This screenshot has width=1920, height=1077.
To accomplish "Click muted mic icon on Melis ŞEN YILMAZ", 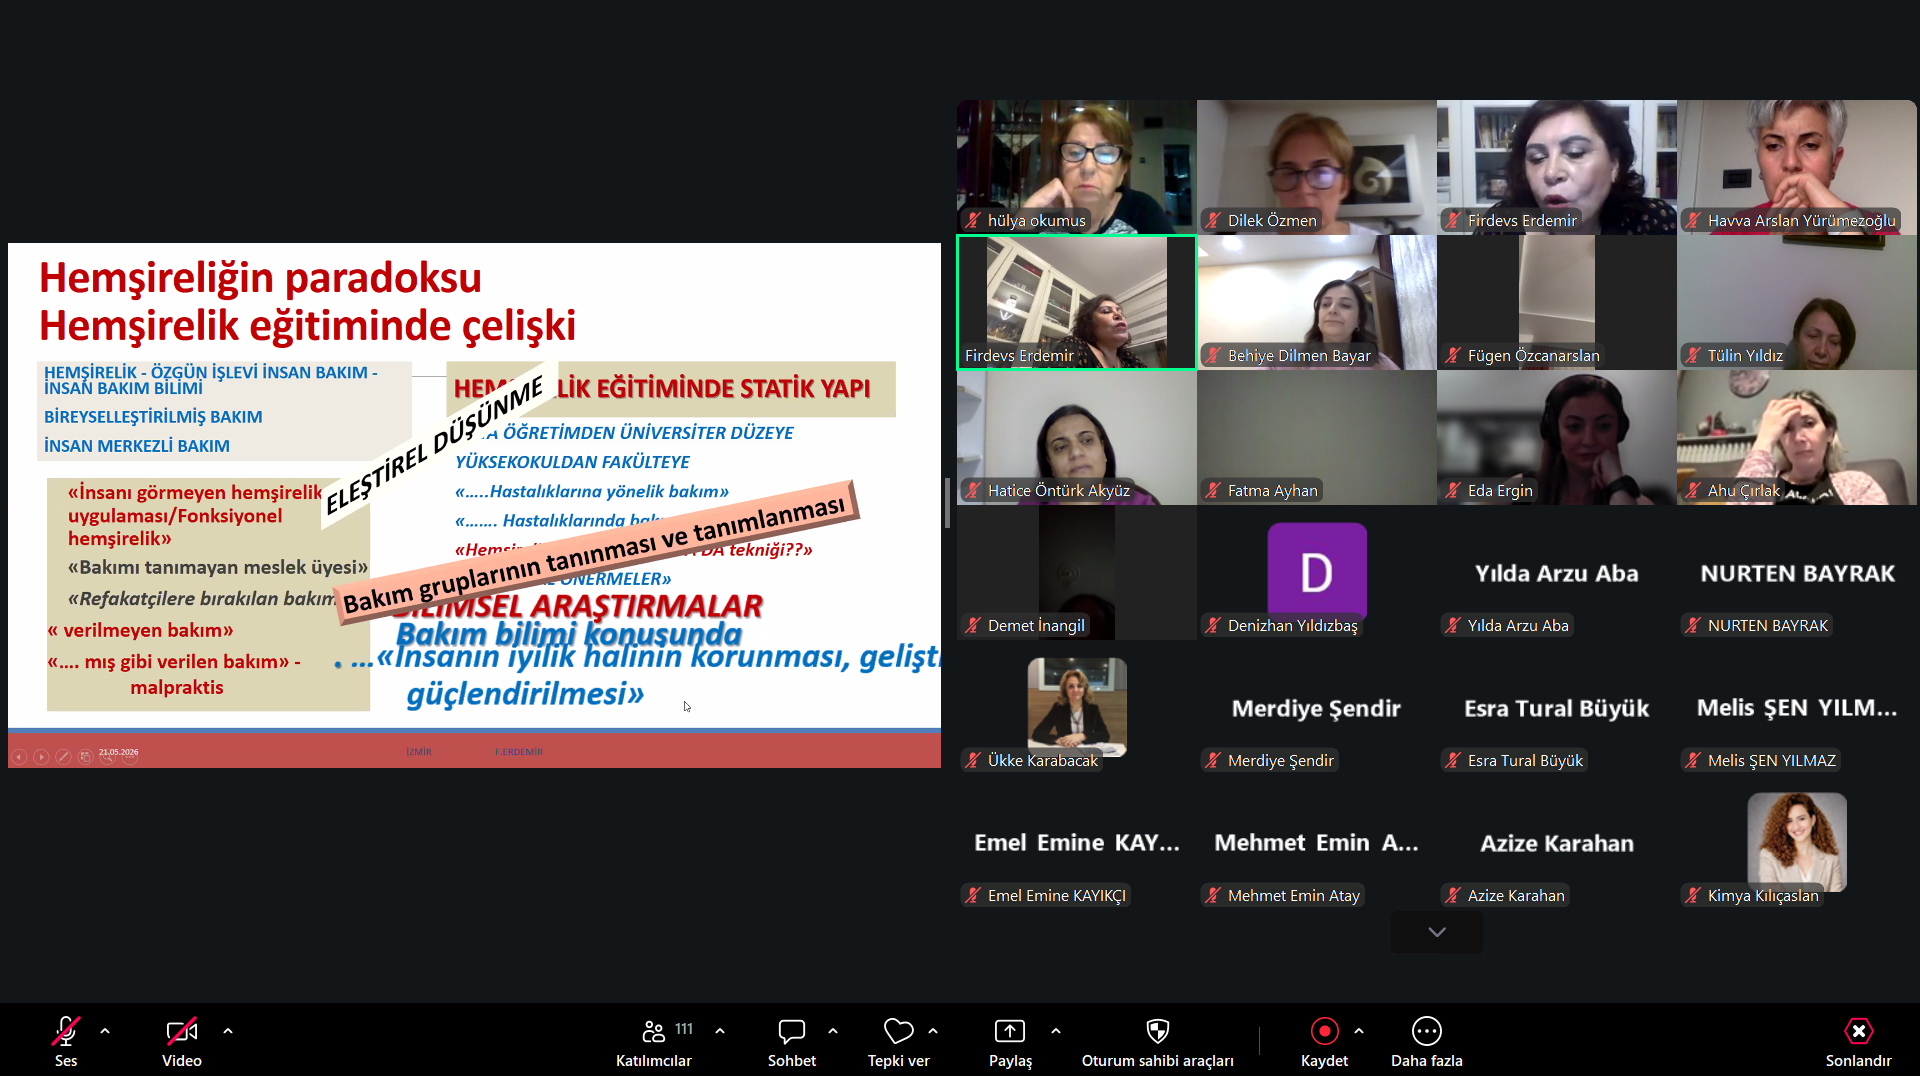I will tap(1694, 760).
